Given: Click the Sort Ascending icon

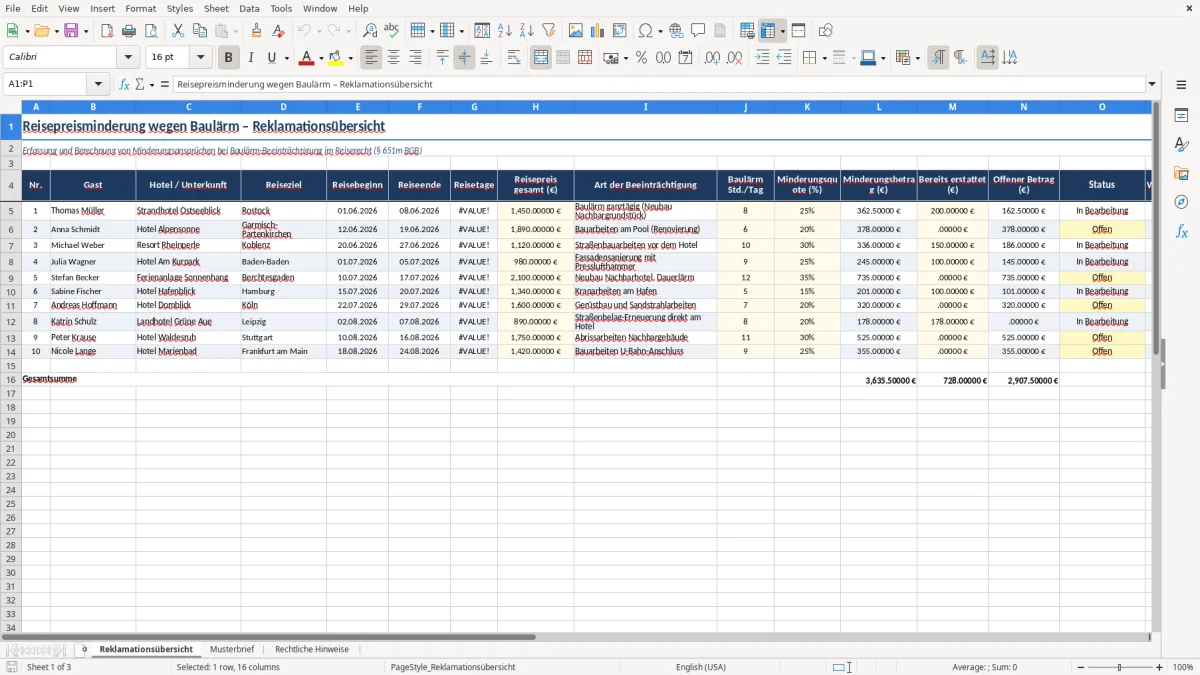Looking at the screenshot, I should pyautogui.click(x=505, y=31).
